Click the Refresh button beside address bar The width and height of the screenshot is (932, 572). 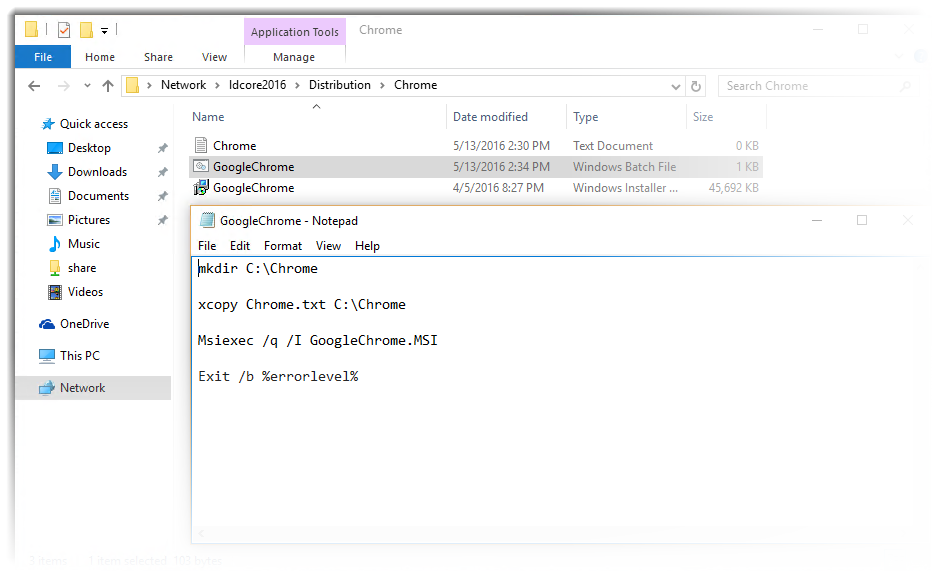click(x=696, y=86)
